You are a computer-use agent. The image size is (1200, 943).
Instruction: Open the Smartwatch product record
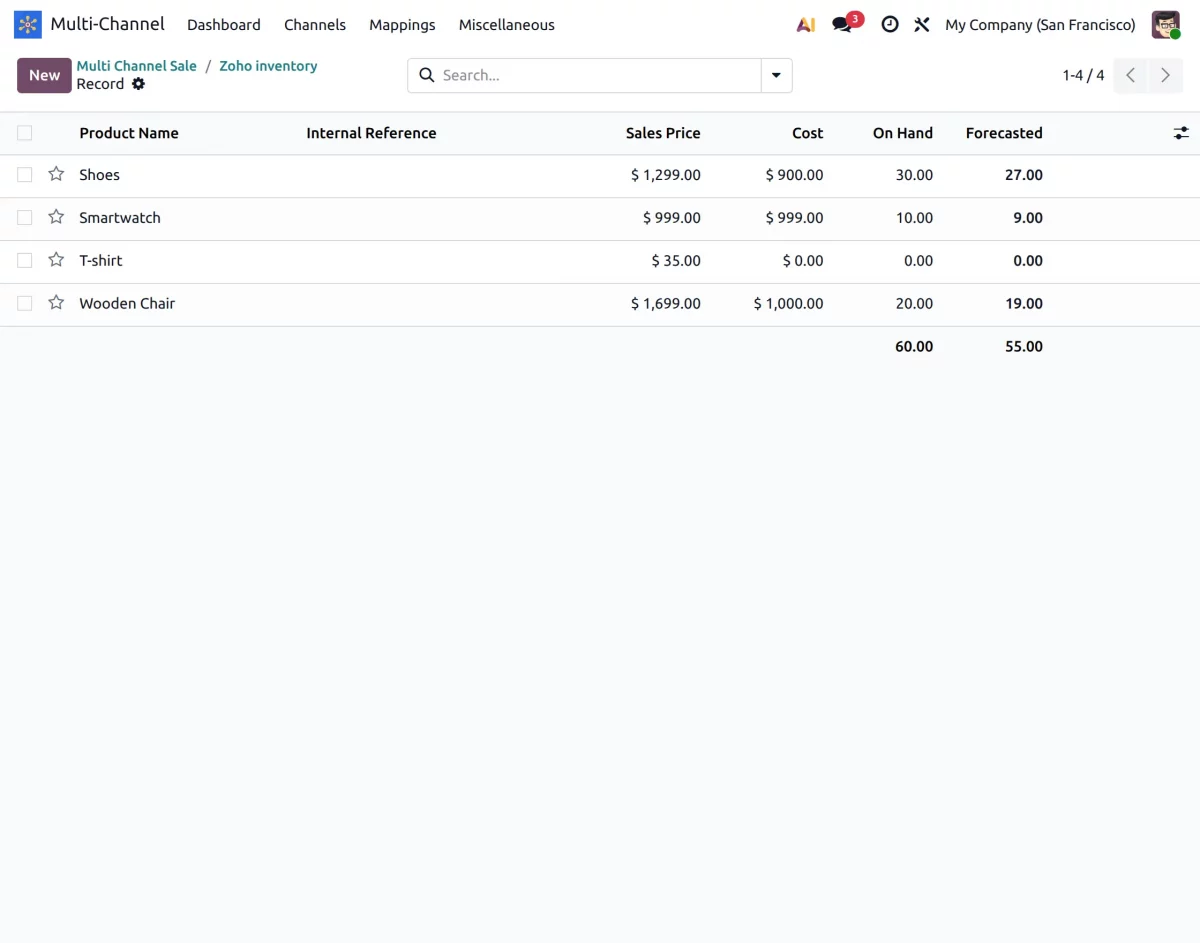click(119, 218)
